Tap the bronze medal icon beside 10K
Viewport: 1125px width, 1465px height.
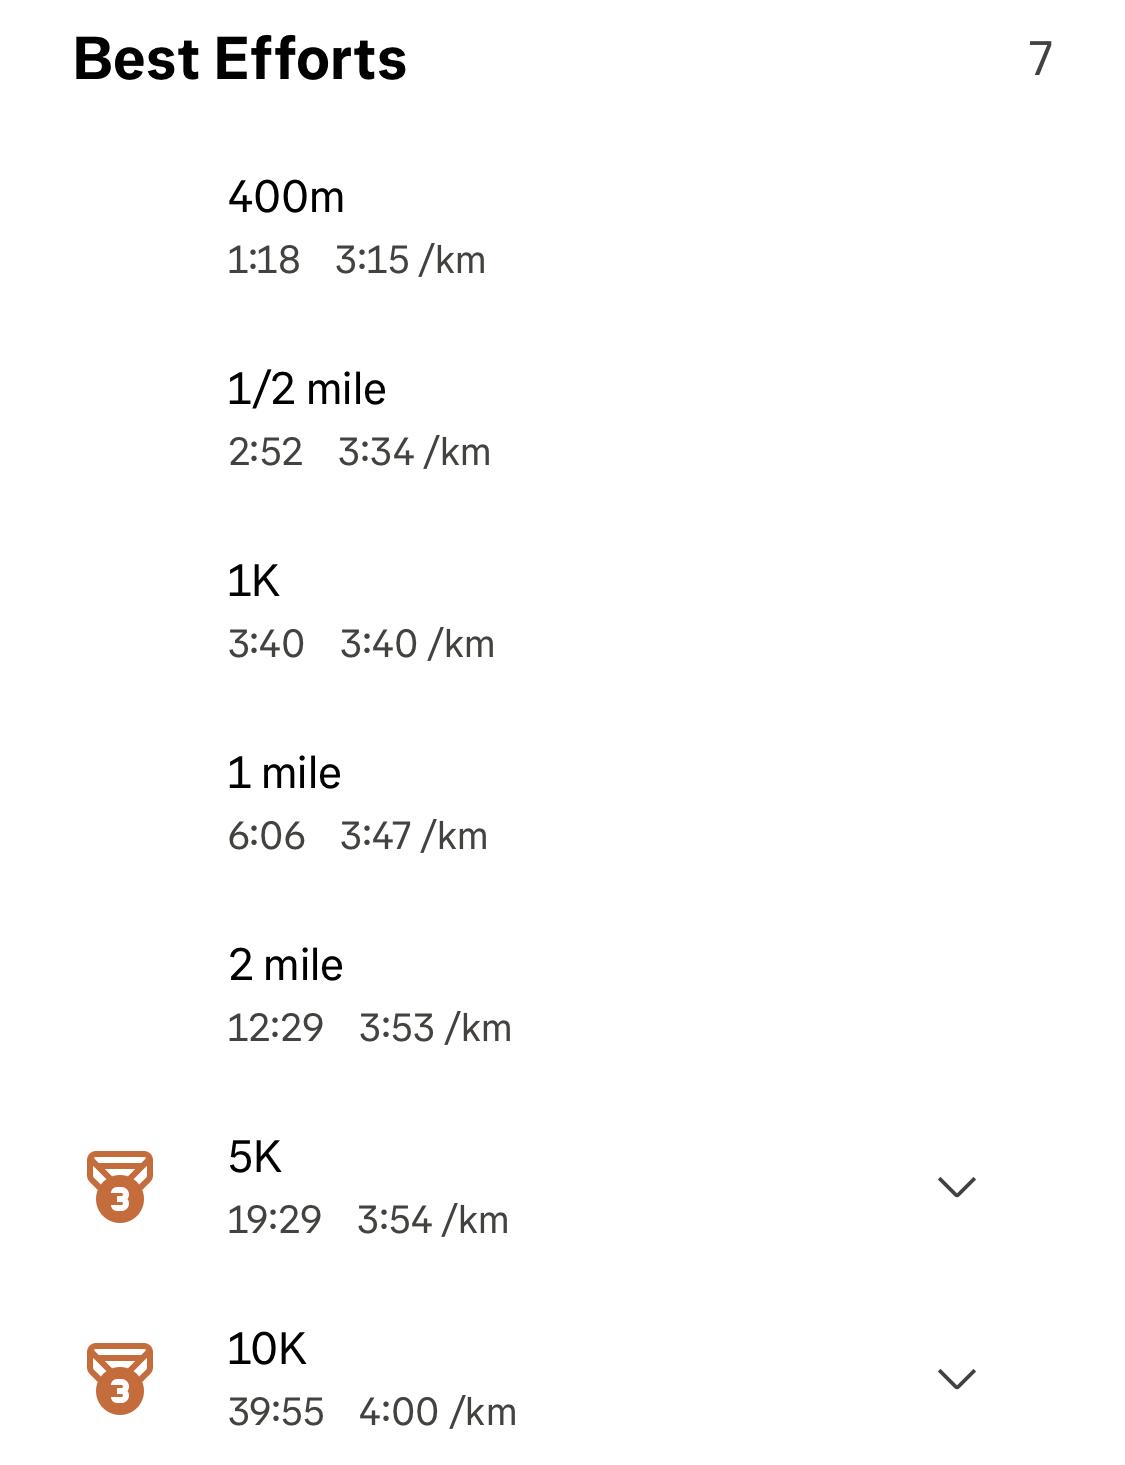click(120, 1378)
